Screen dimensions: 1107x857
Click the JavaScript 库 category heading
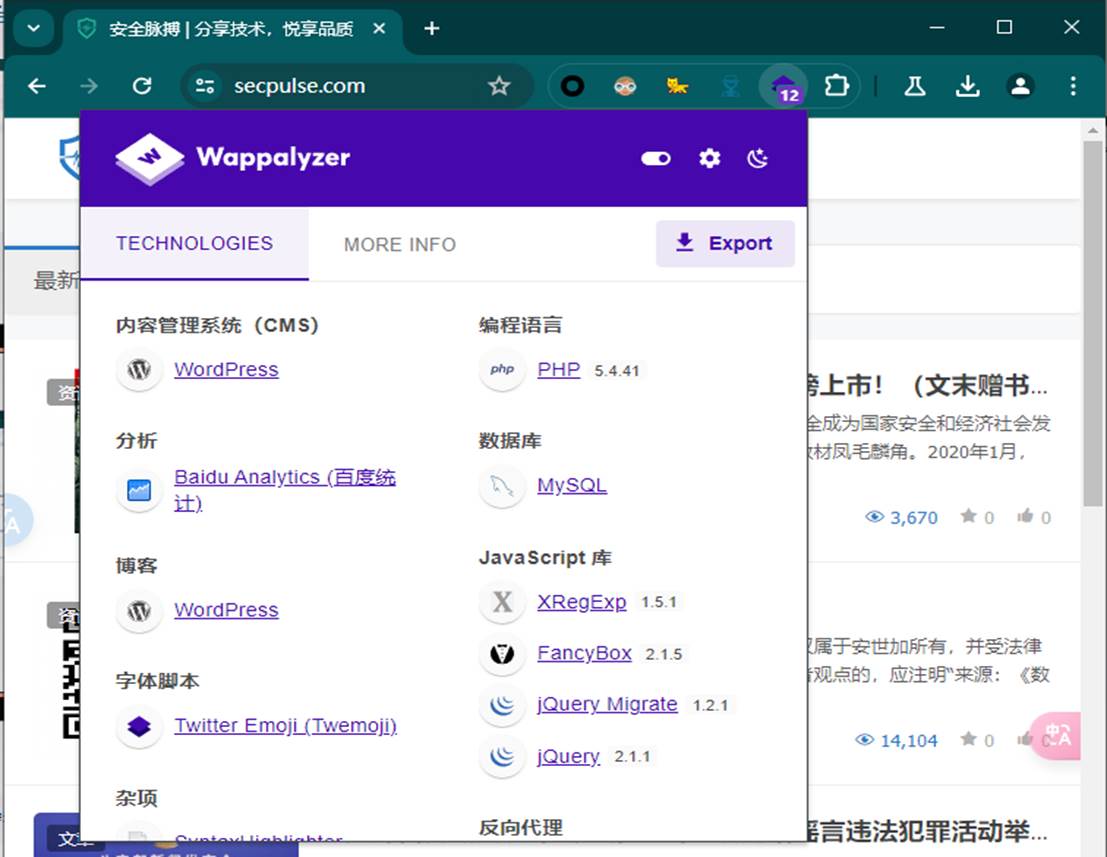point(545,558)
